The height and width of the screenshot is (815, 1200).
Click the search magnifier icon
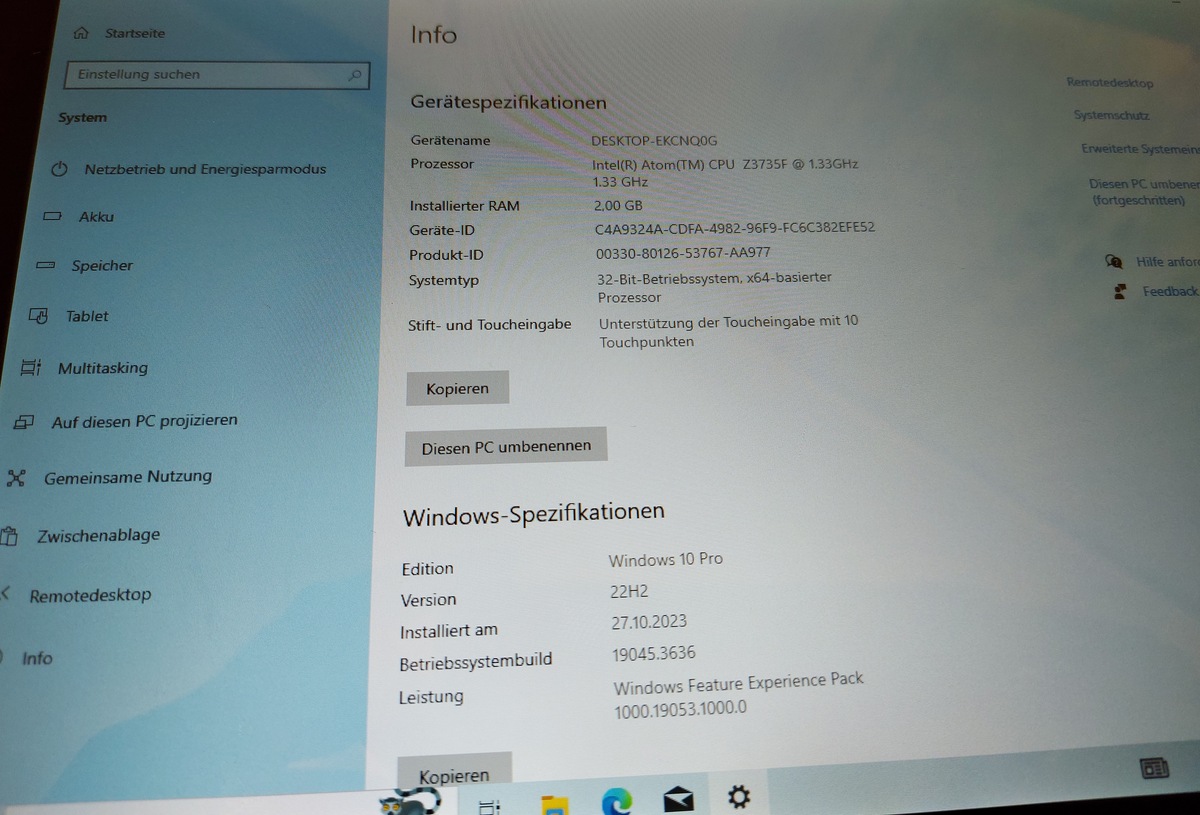pyautogui.click(x=354, y=75)
